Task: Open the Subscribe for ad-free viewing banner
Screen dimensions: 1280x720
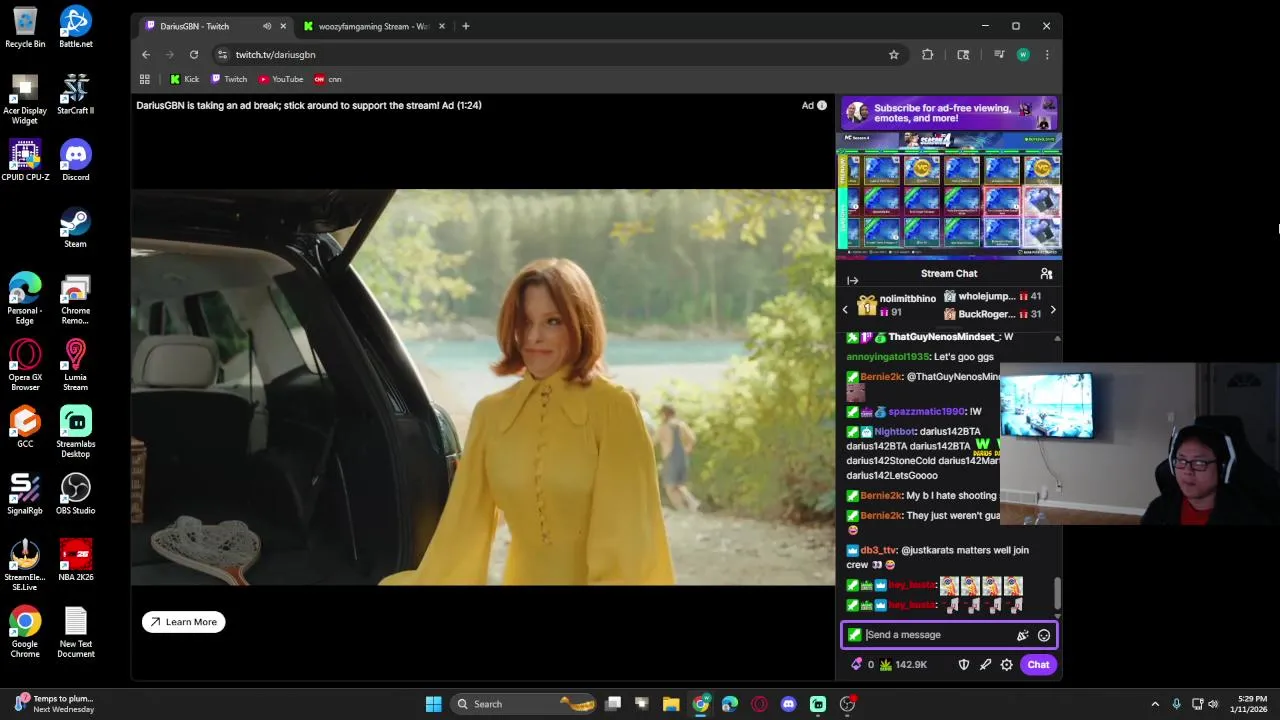Action: tap(949, 113)
